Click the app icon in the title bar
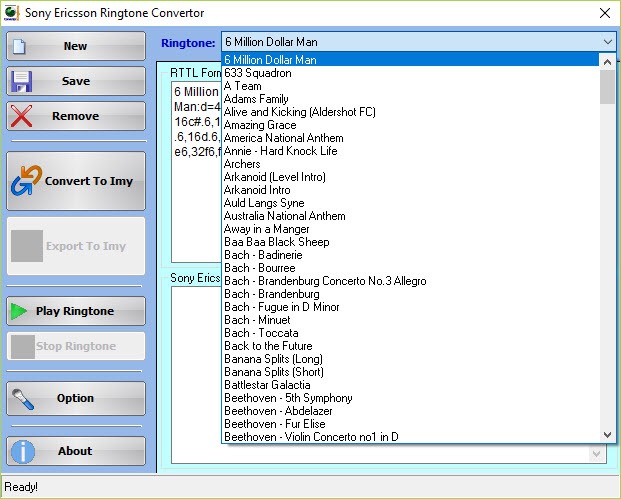 11,13
